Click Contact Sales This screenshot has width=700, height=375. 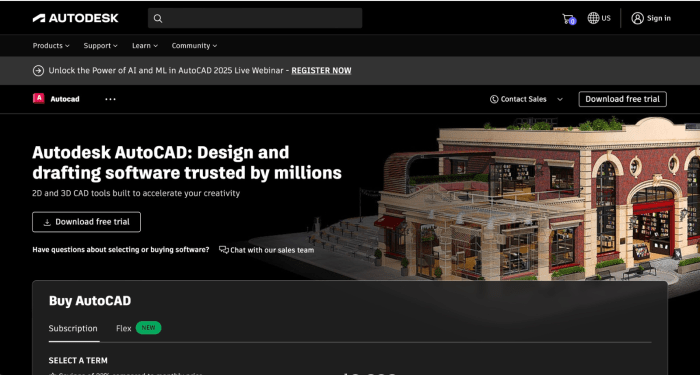[x=518, y=99]
